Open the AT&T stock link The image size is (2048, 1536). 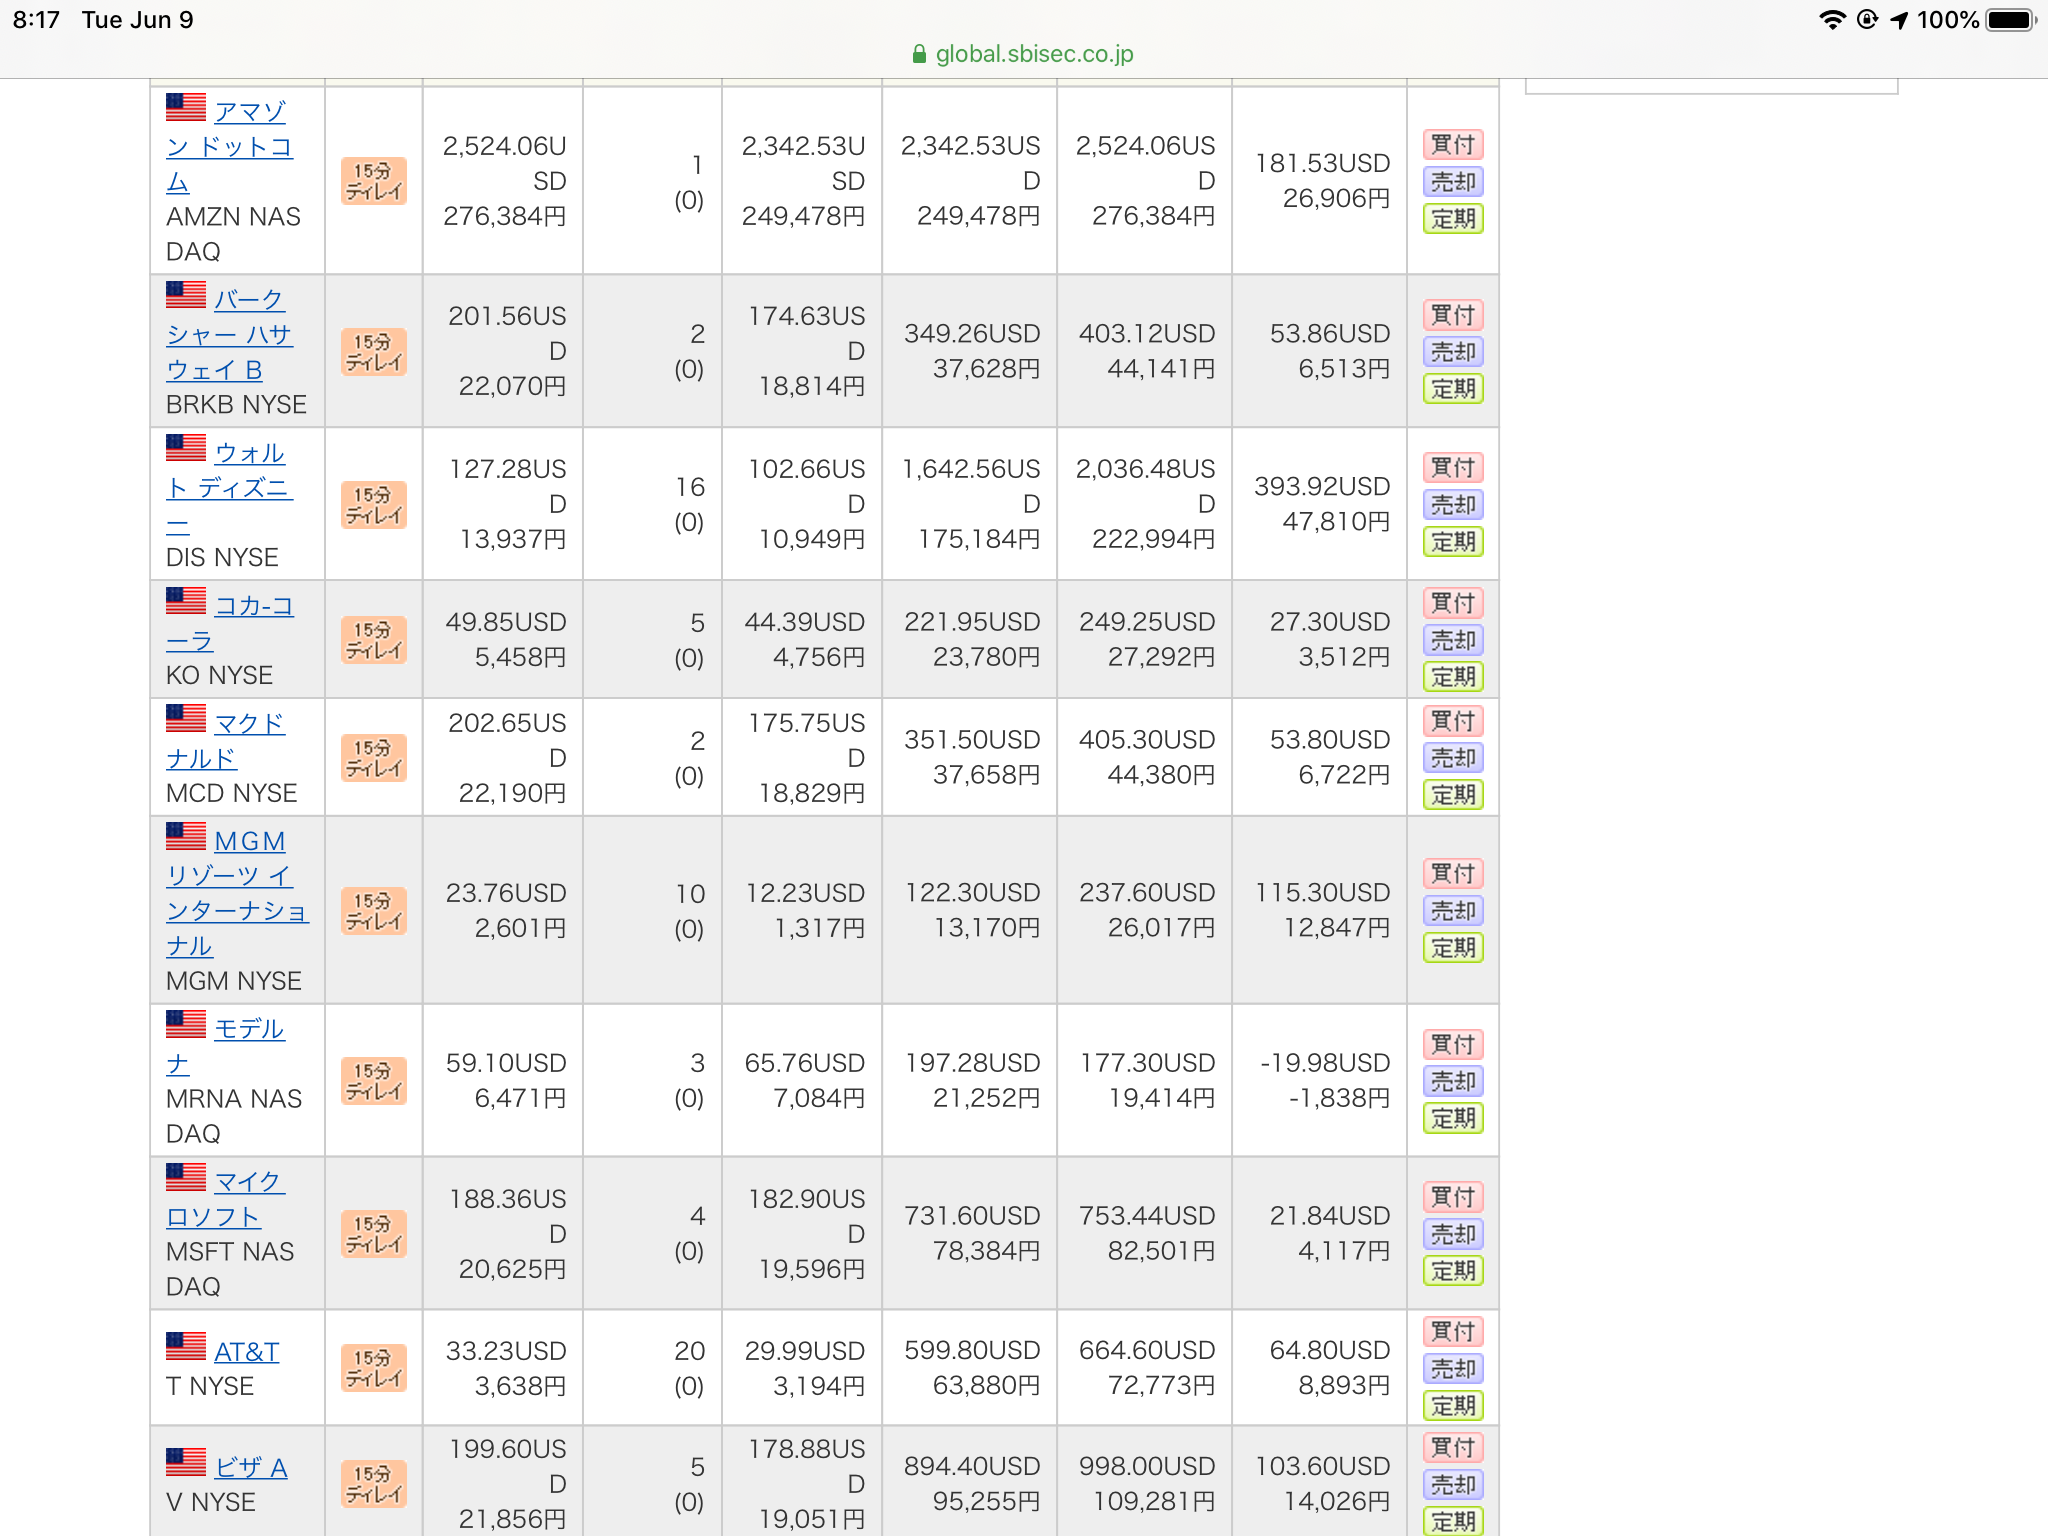click(247, 1351)
